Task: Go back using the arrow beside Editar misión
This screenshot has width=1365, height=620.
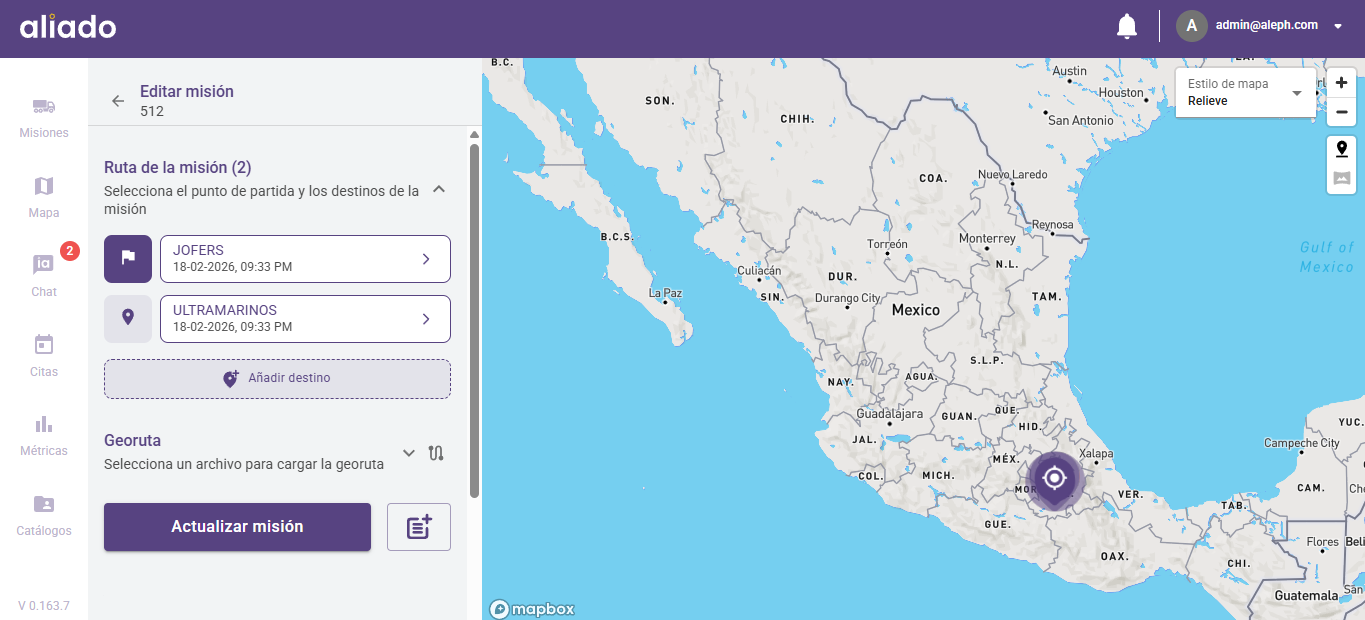Action: pyautogui.click(x=118, y=101)
